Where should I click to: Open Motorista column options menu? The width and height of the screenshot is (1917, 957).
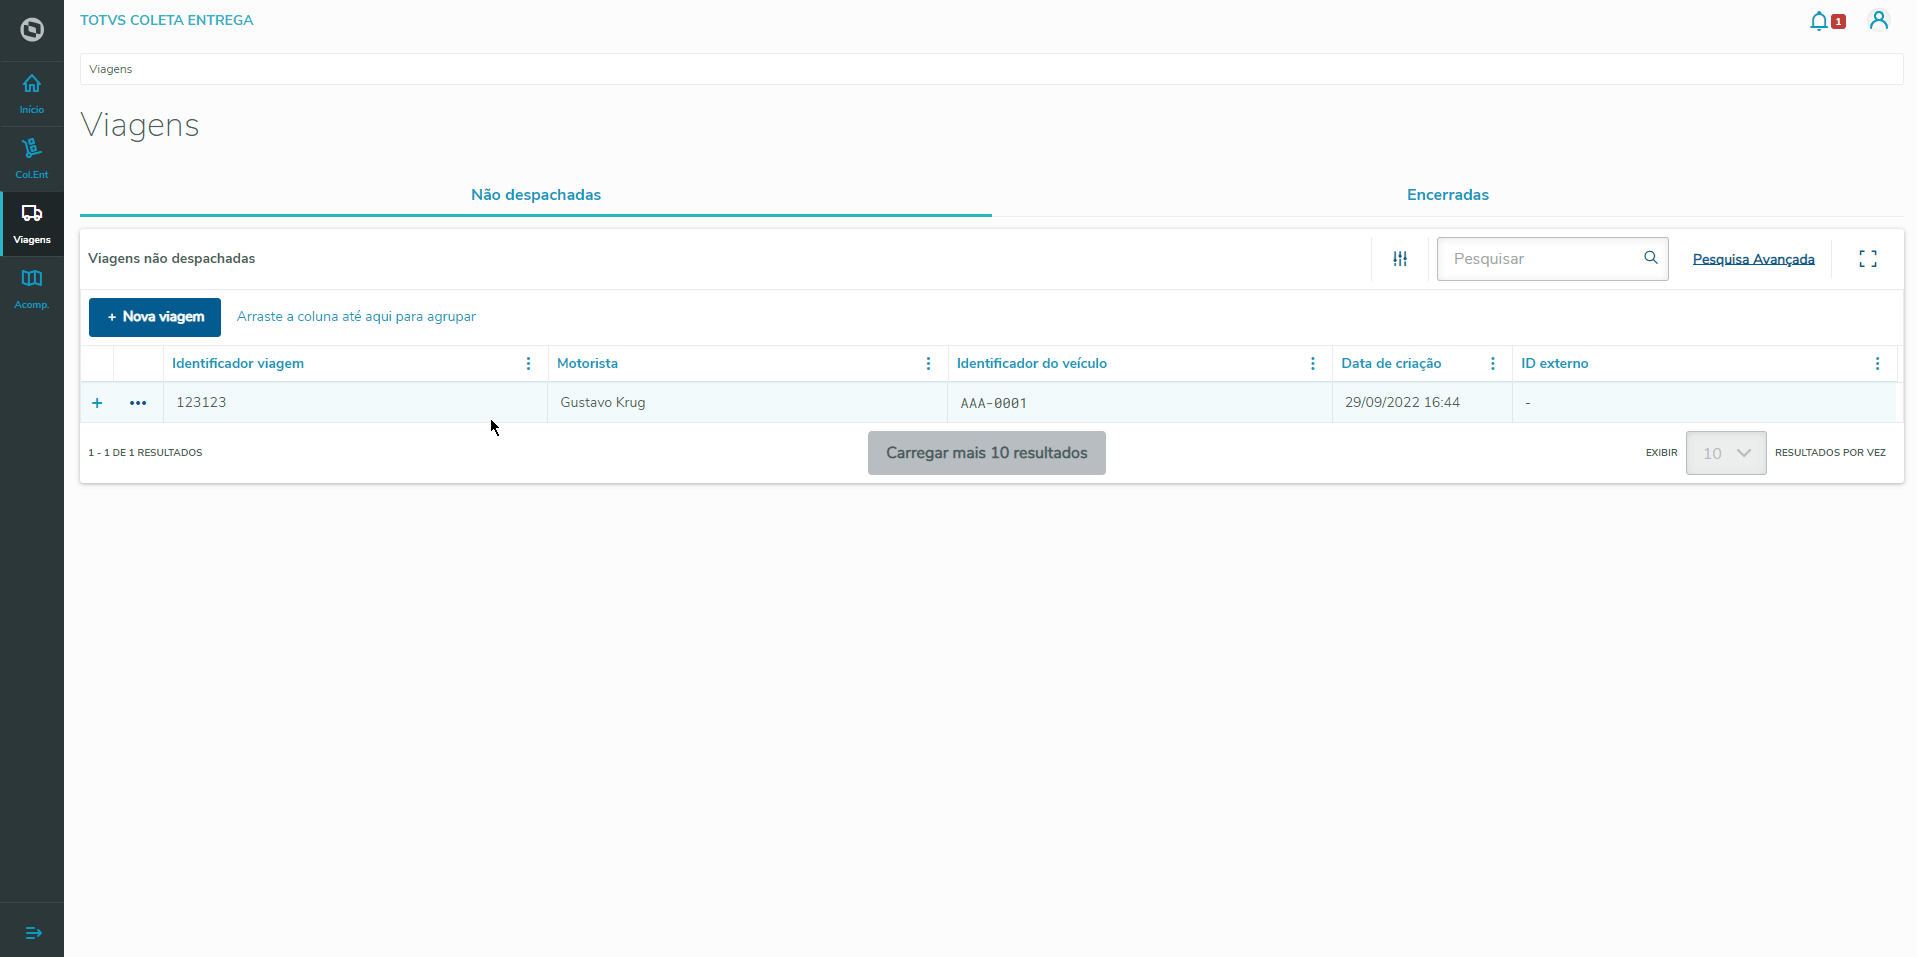[x=928, y=364]
